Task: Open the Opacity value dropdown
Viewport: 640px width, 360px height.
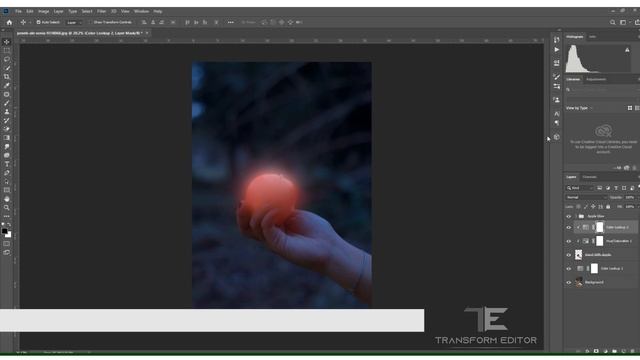Action: pos(638,198)
